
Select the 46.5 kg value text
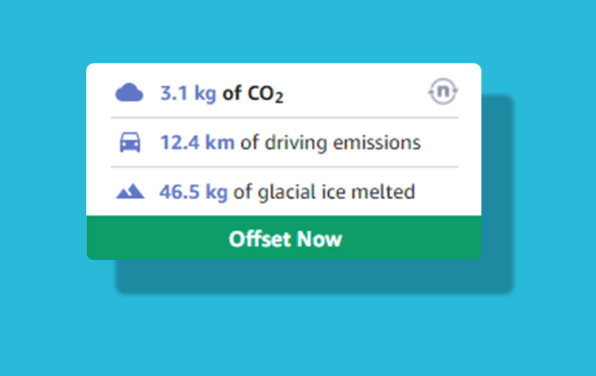point(193,192)
